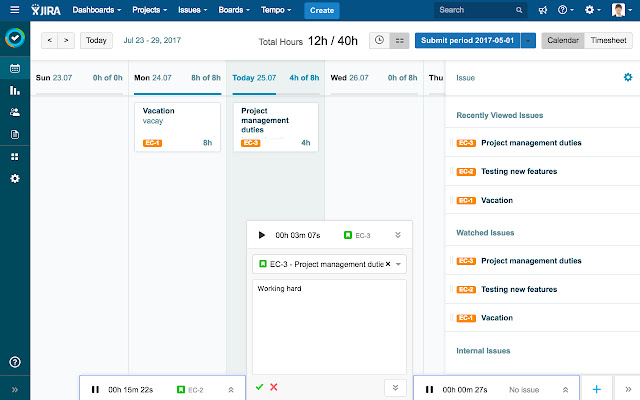640x400 pixels.
Task: Expand the EC-2 tracker panel
Action: click(x=230, y=389)
